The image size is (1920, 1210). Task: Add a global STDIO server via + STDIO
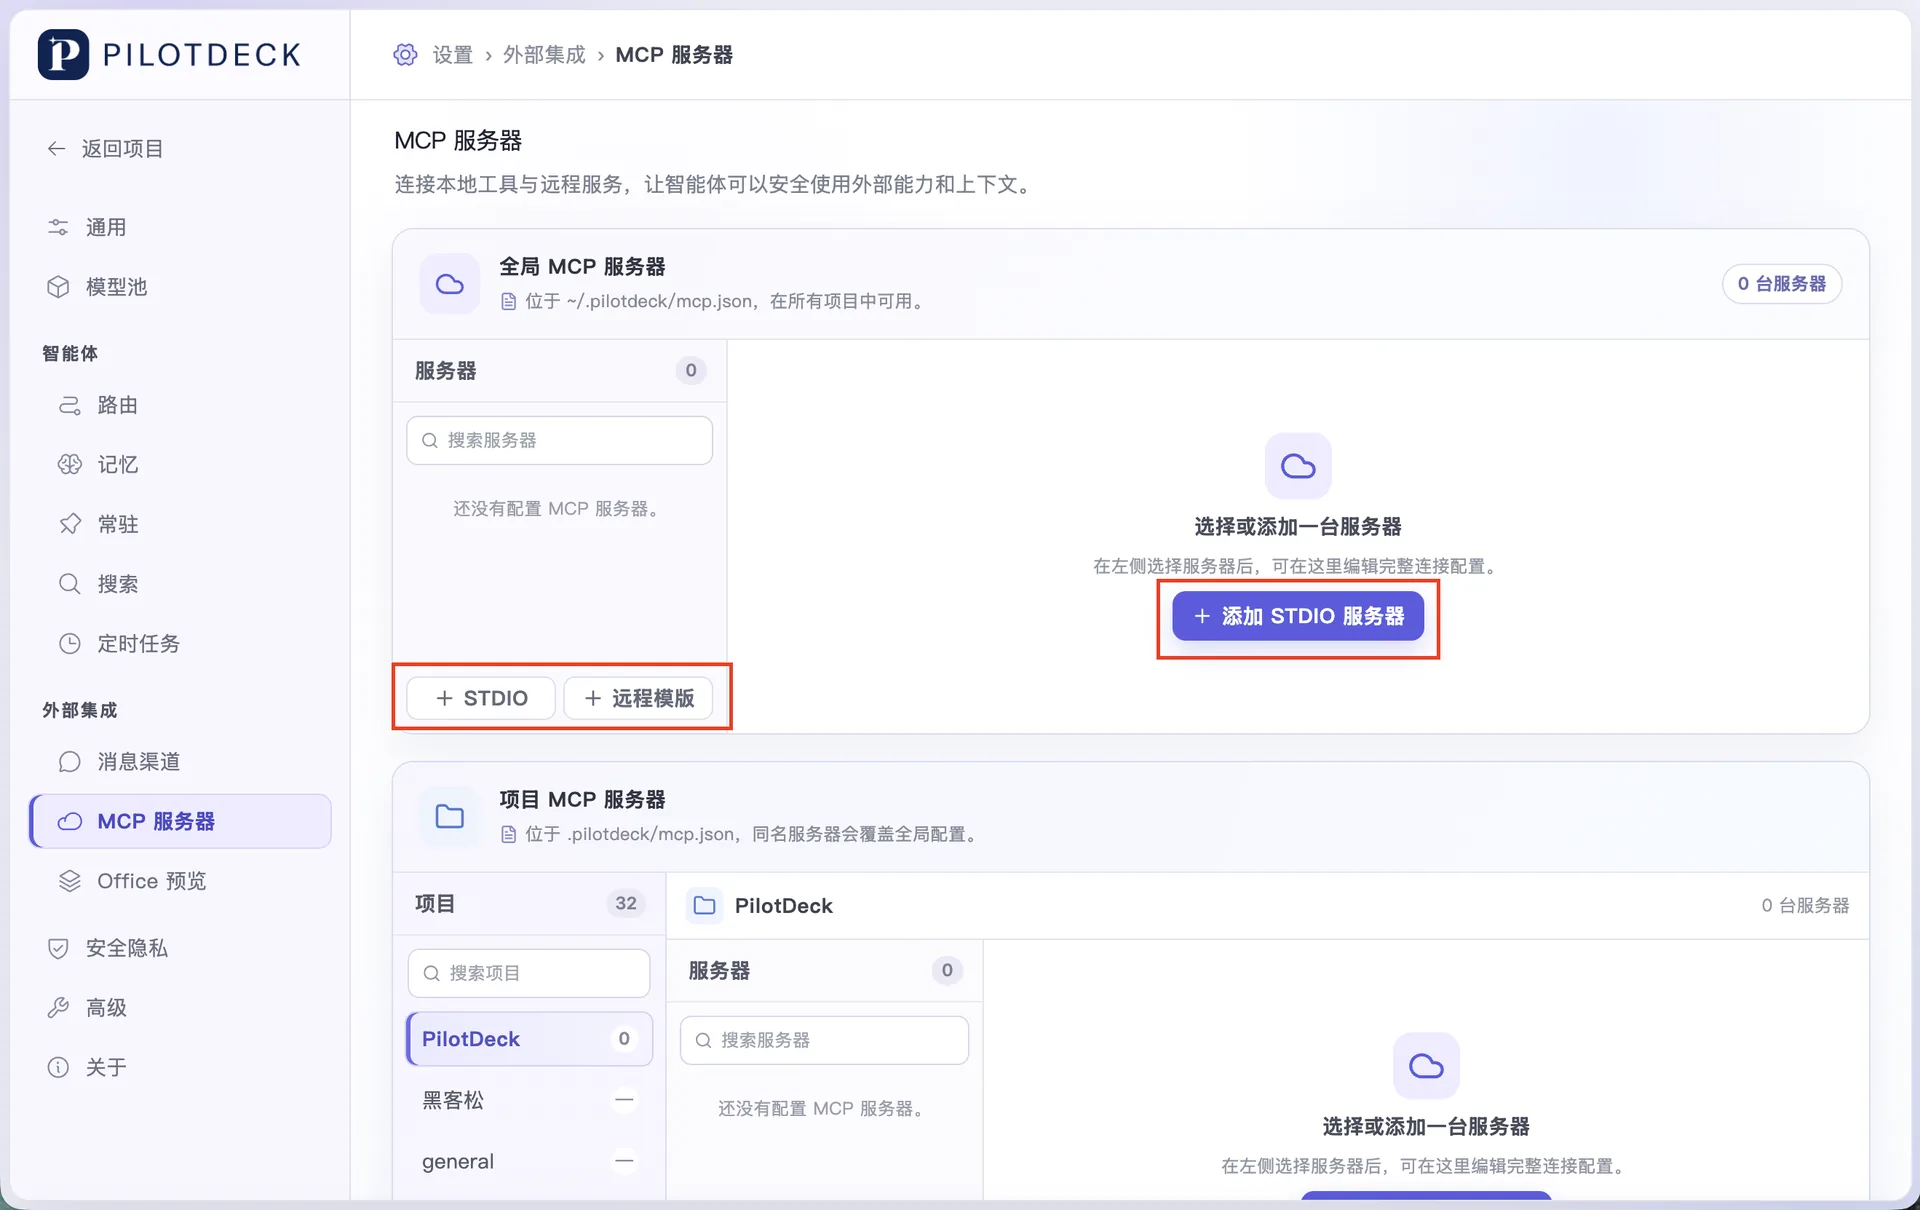pyautogui.click(x=481, y=698)
